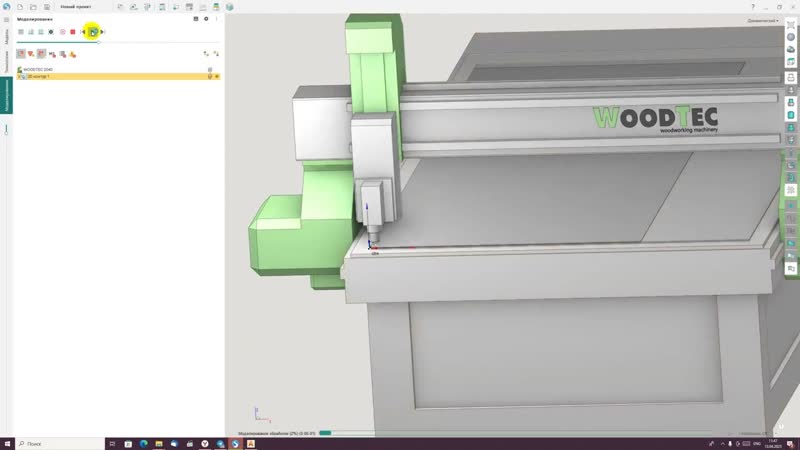
Task: Switch to the Технология sidebar tab
Action: 6,62
